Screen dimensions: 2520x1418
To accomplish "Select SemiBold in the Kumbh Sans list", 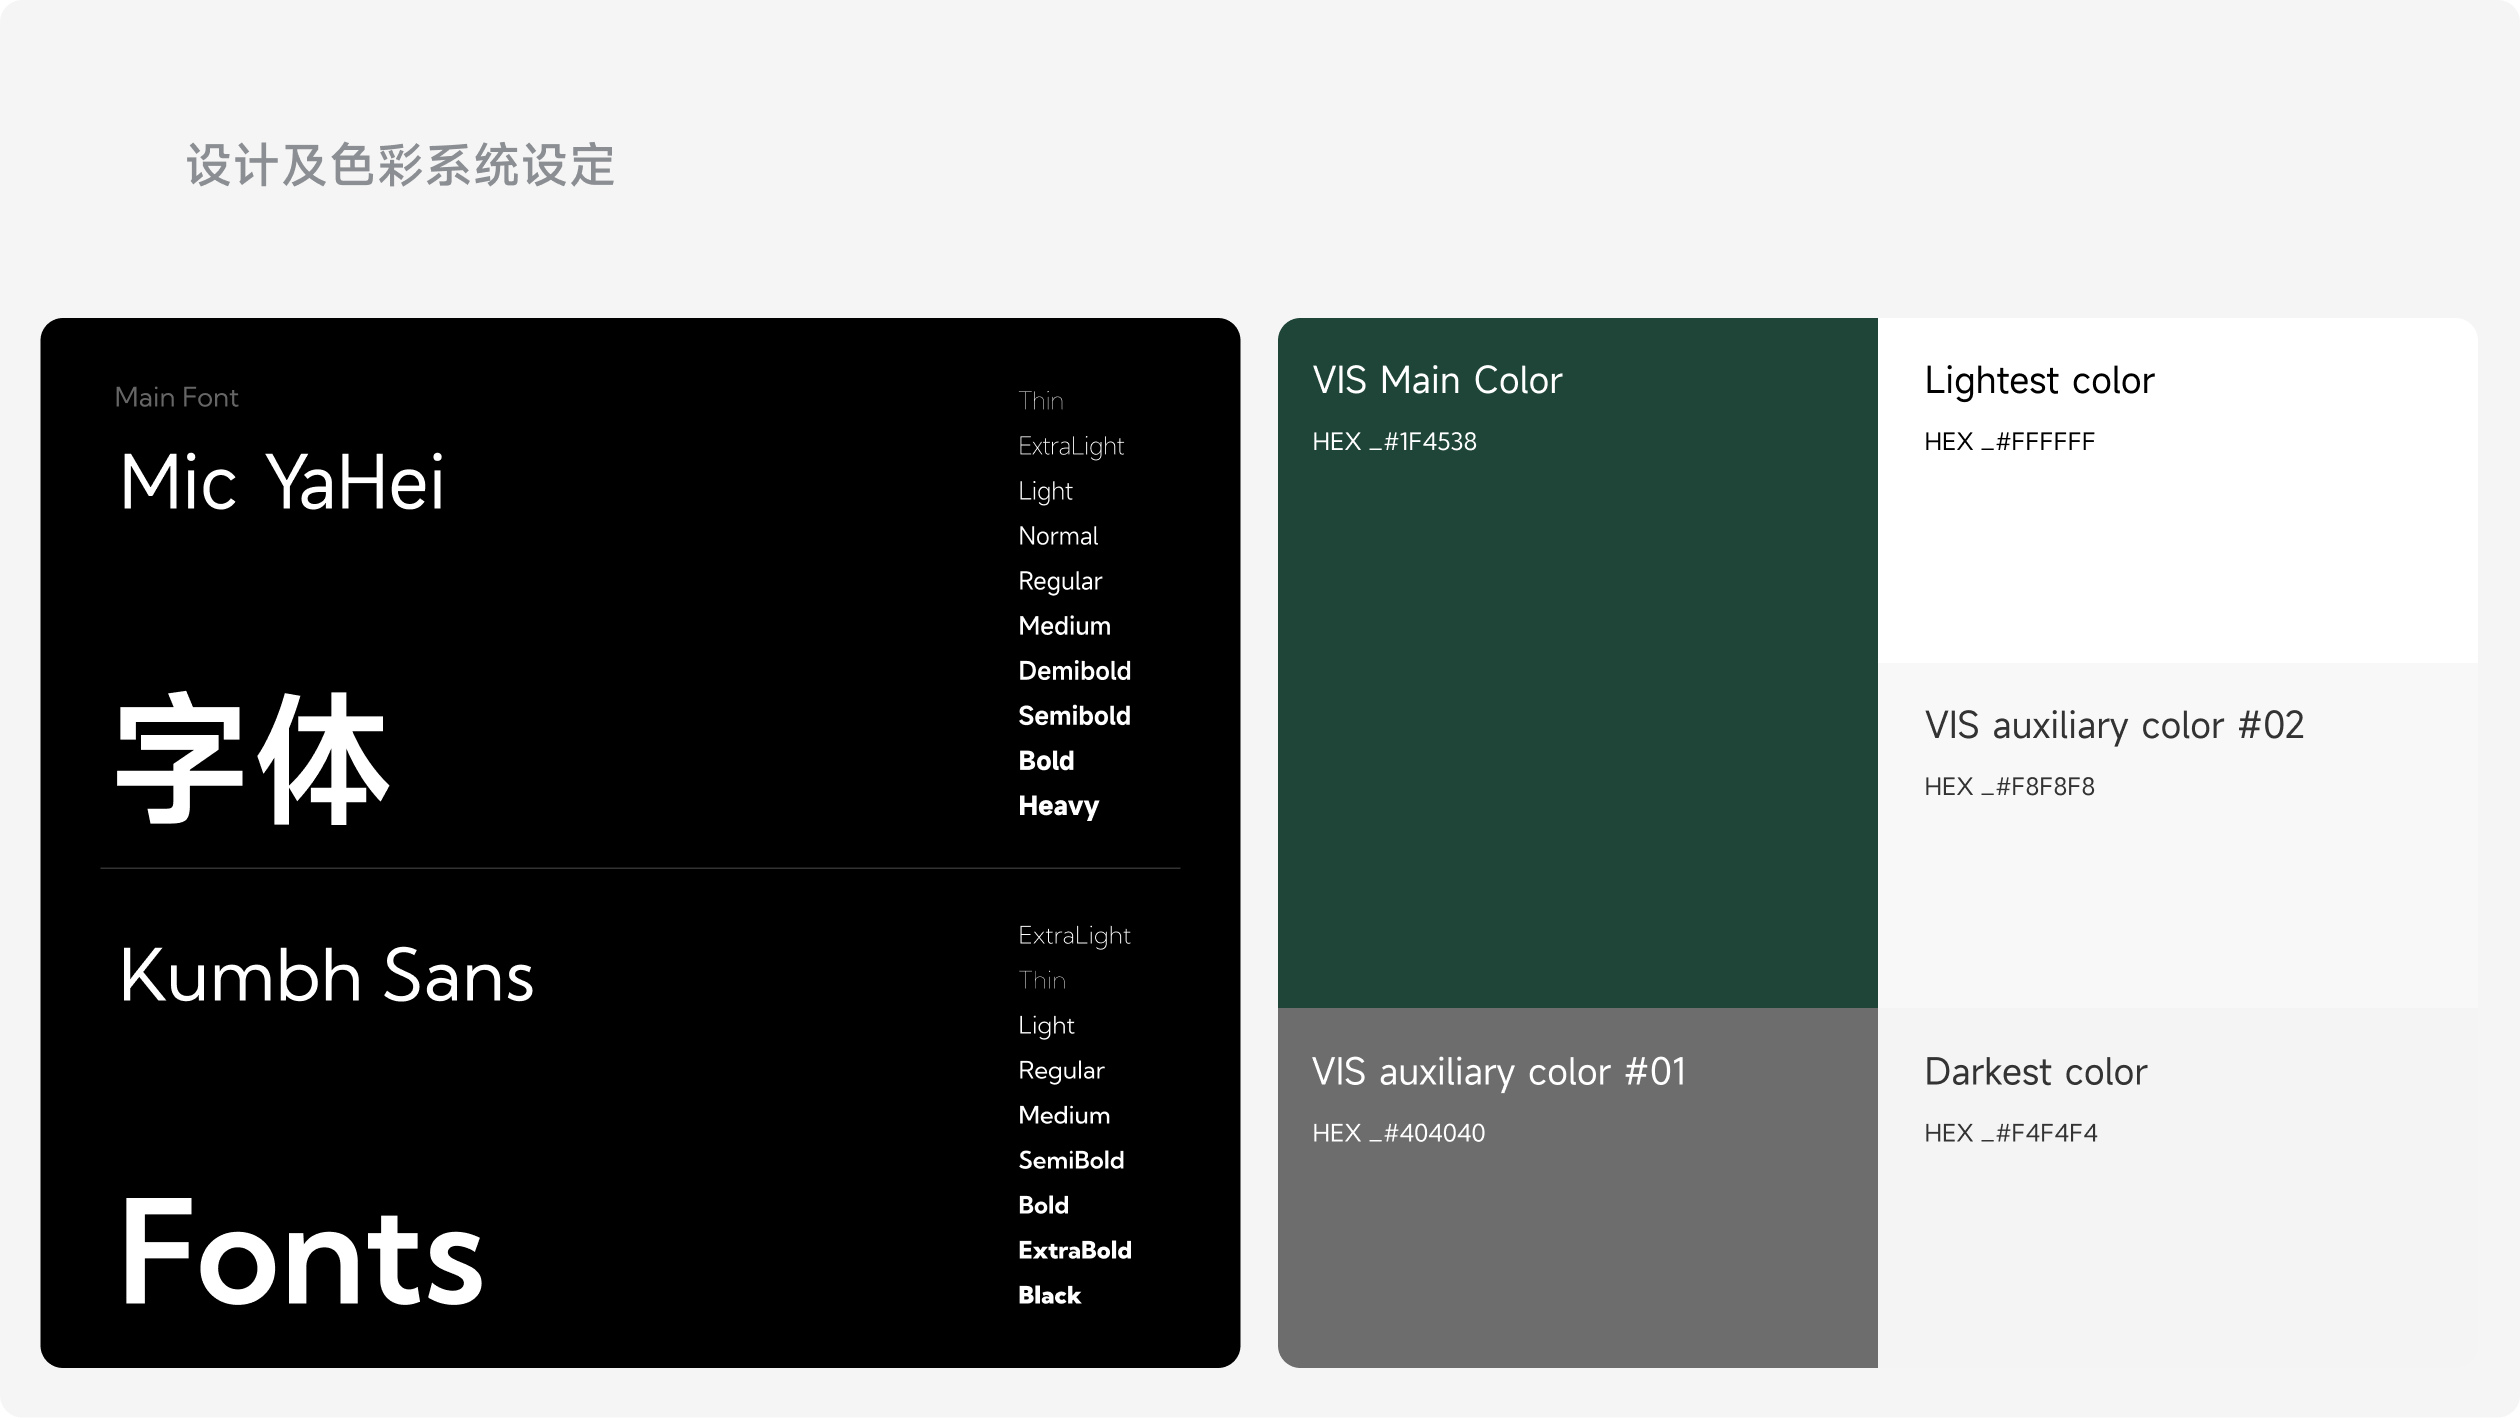I will click(1071, 1160).
